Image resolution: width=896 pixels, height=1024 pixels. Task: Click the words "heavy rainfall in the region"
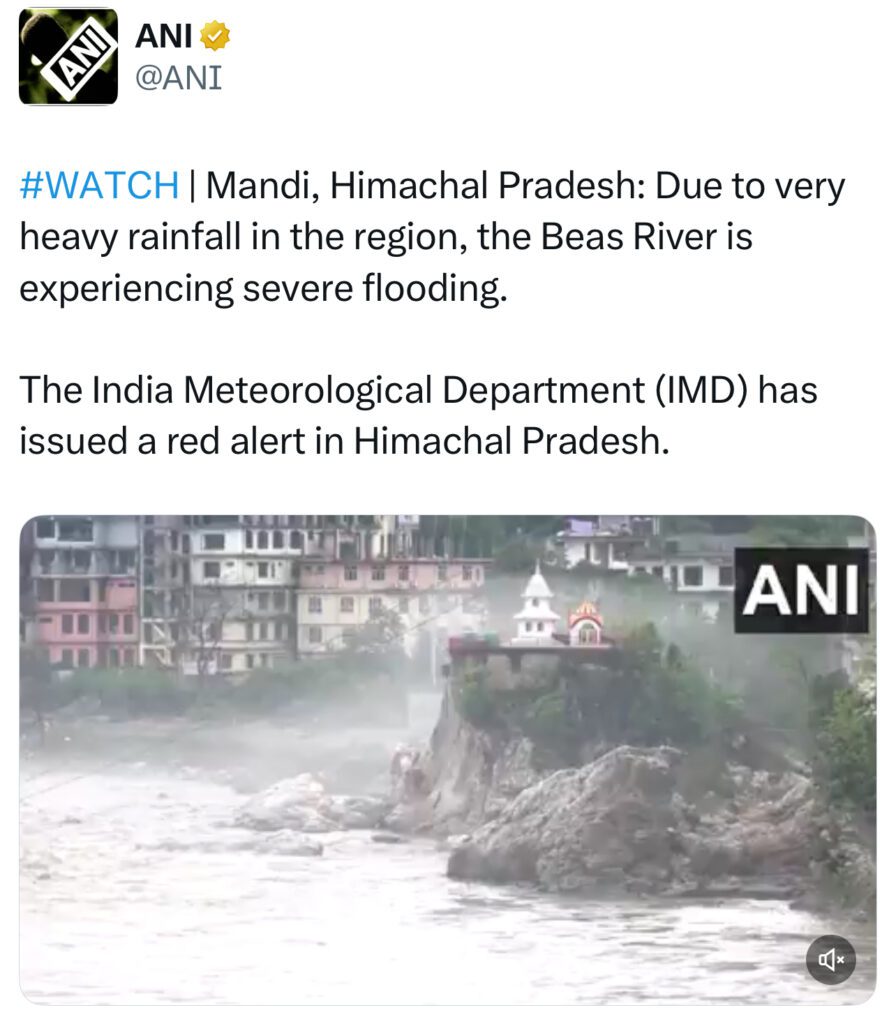pos(244,237)
